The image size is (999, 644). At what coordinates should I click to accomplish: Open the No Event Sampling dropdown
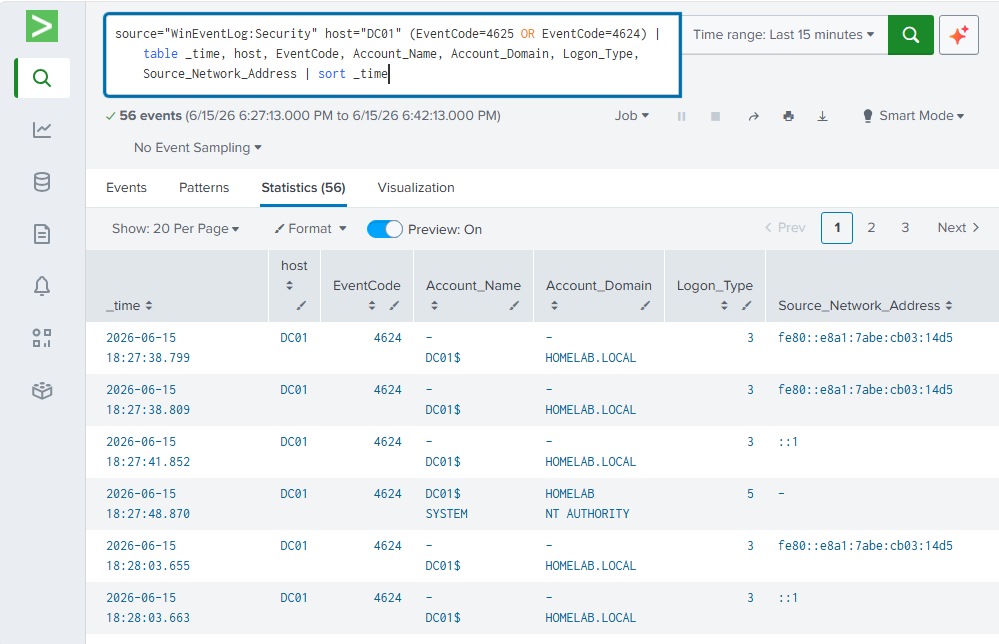point(198,148)
